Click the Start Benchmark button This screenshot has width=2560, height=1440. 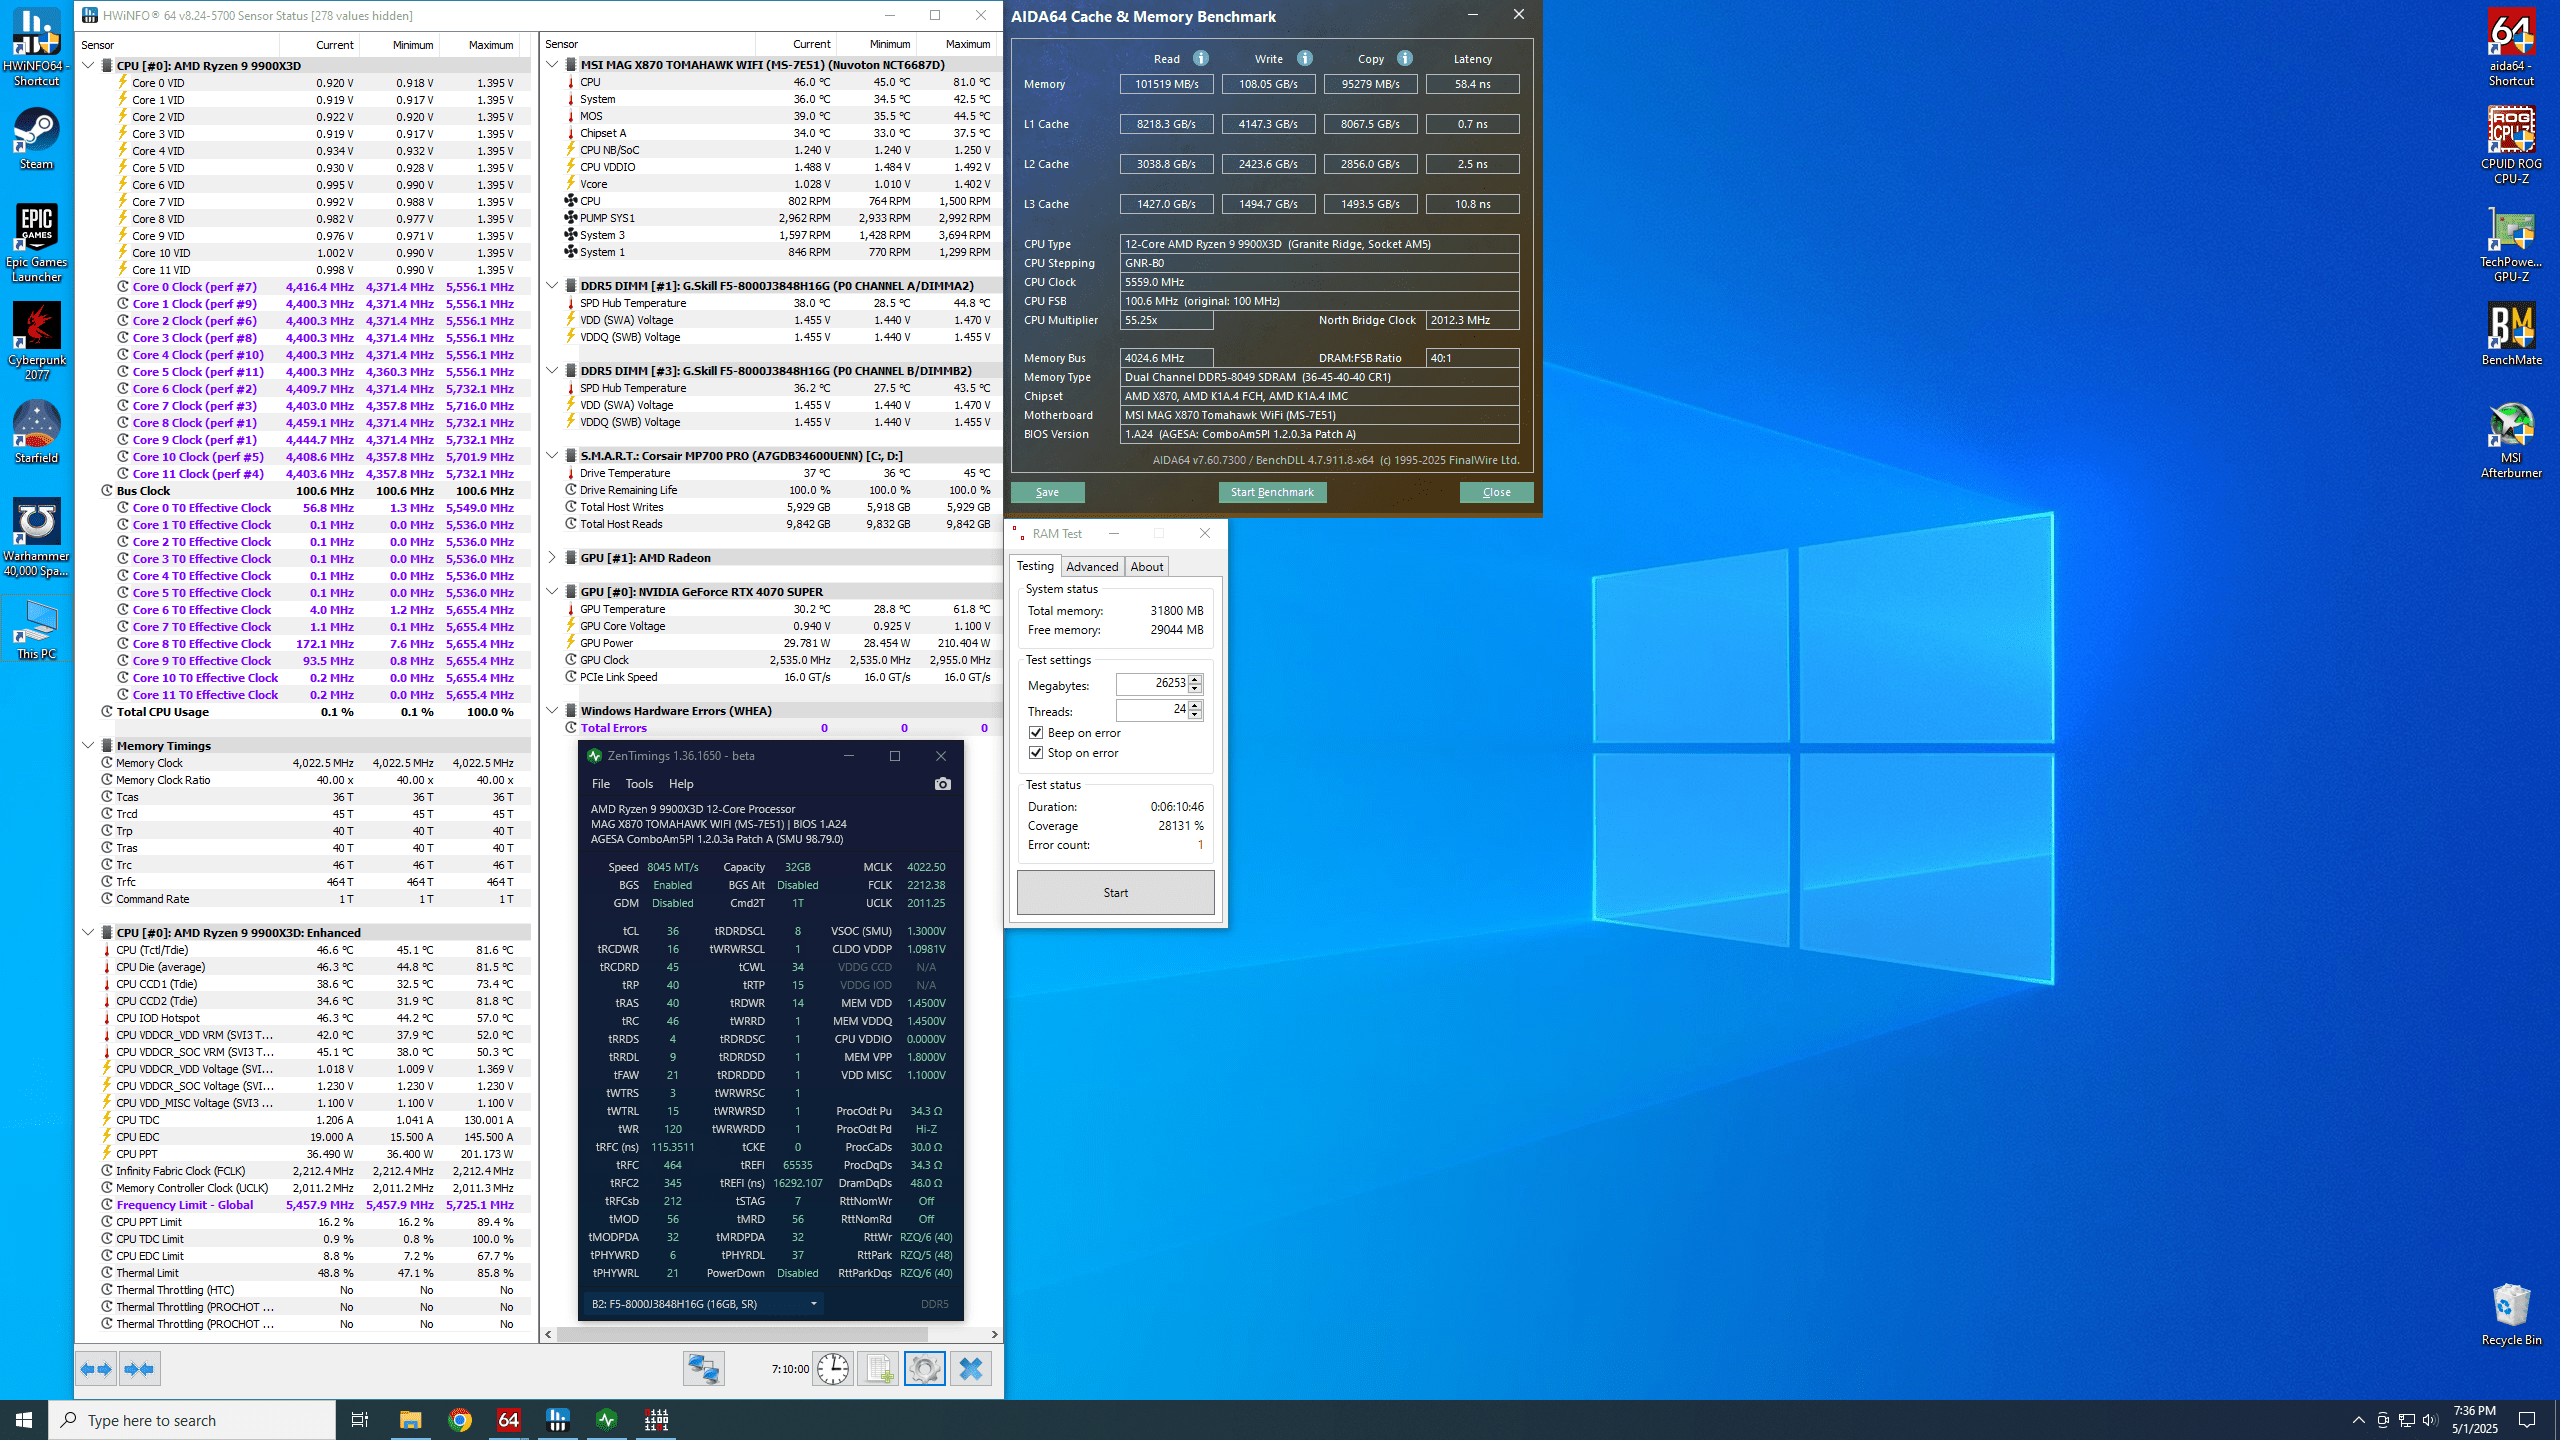[x=1272, y=492]
